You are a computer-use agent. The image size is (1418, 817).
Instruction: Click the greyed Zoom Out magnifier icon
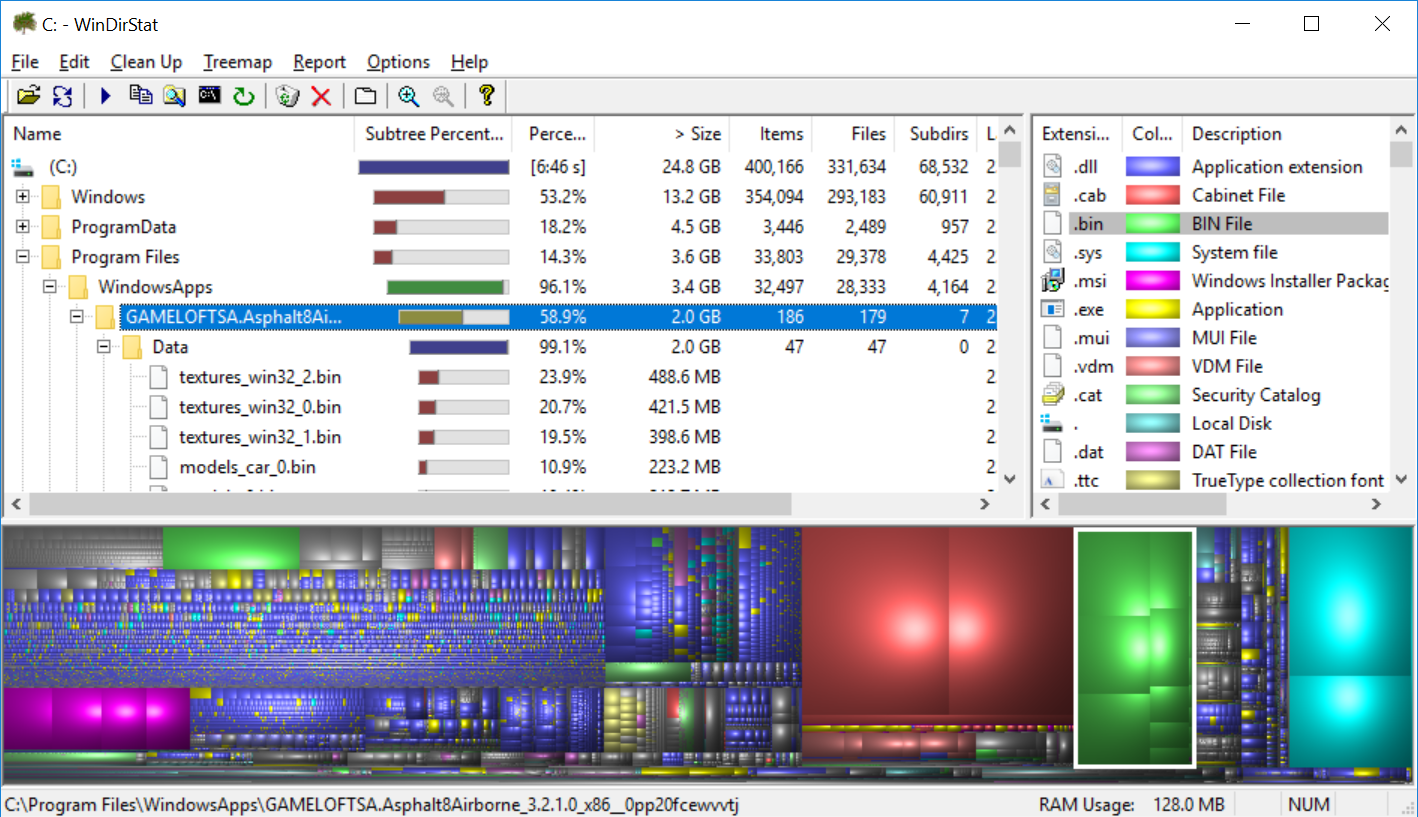443,96
